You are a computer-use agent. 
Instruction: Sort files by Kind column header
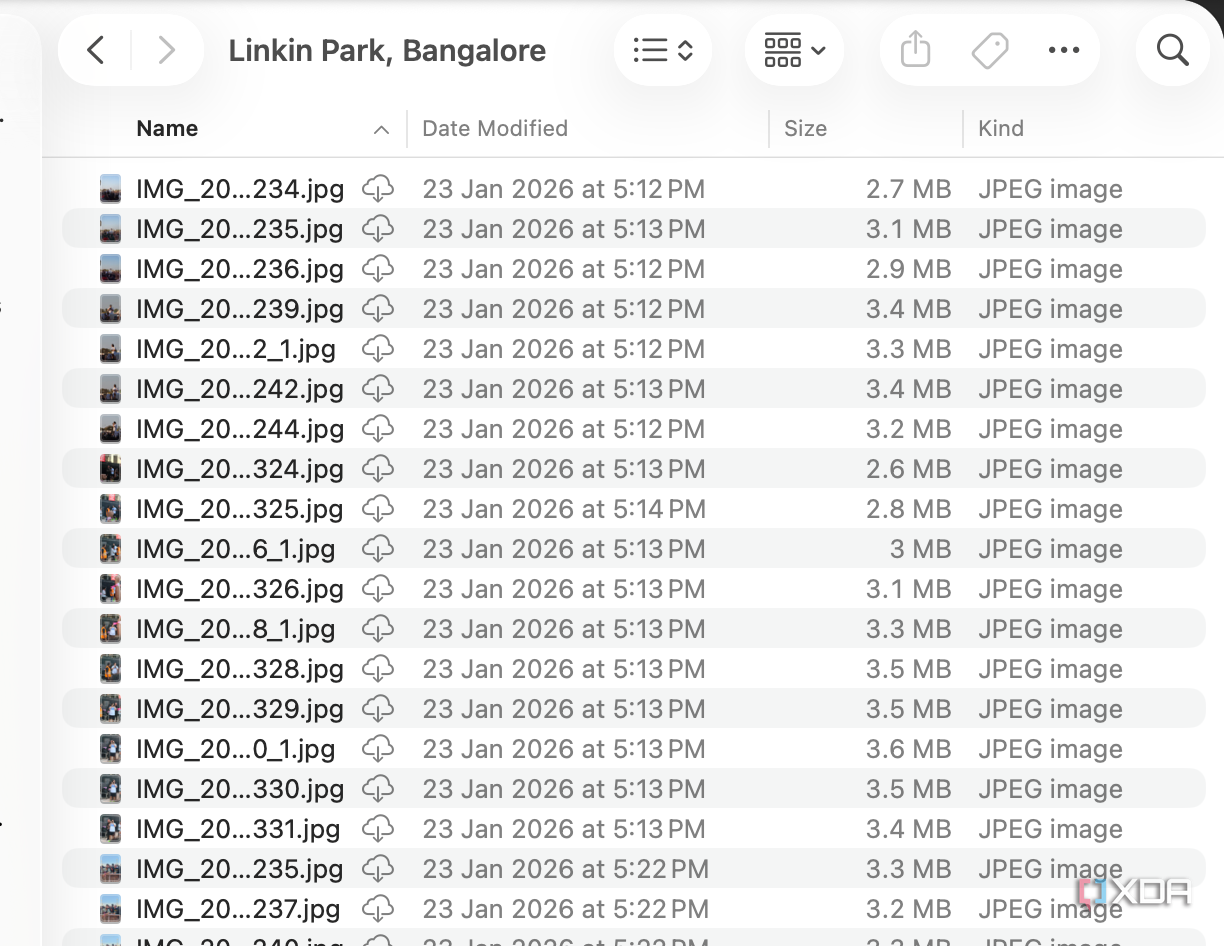(1001, 128)
